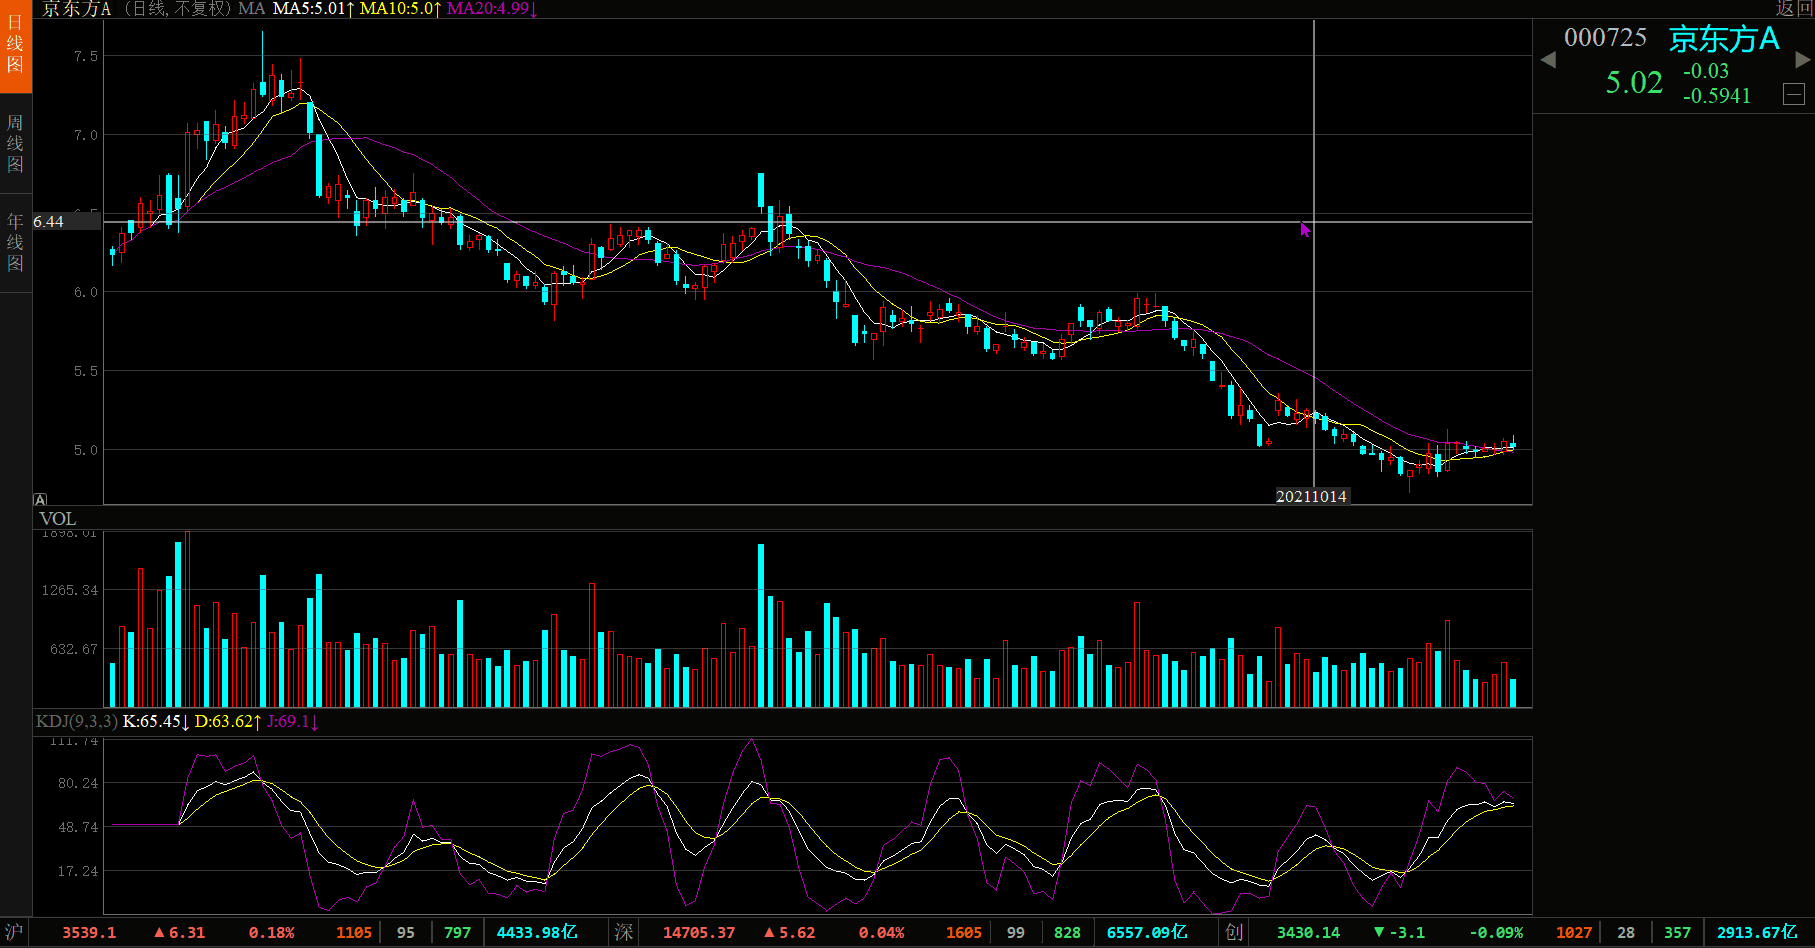Screen dimensions: 1815x948
Task: Switch to the 日线图 daily chart tab
Action: tap(15, 45)
